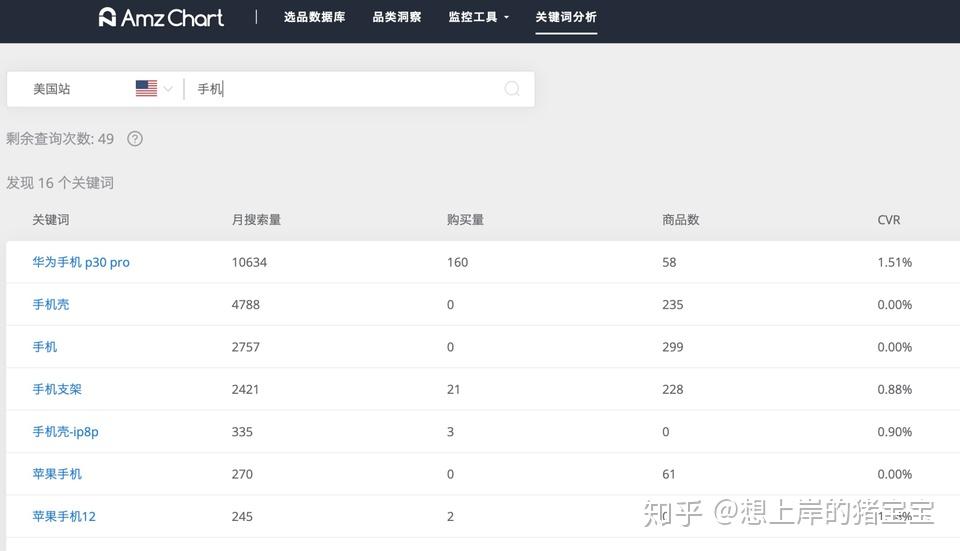Click monthly search value 2757
The width and height of the screenshot is (960, 551).
pyautogui.click(x=246, y=347)
